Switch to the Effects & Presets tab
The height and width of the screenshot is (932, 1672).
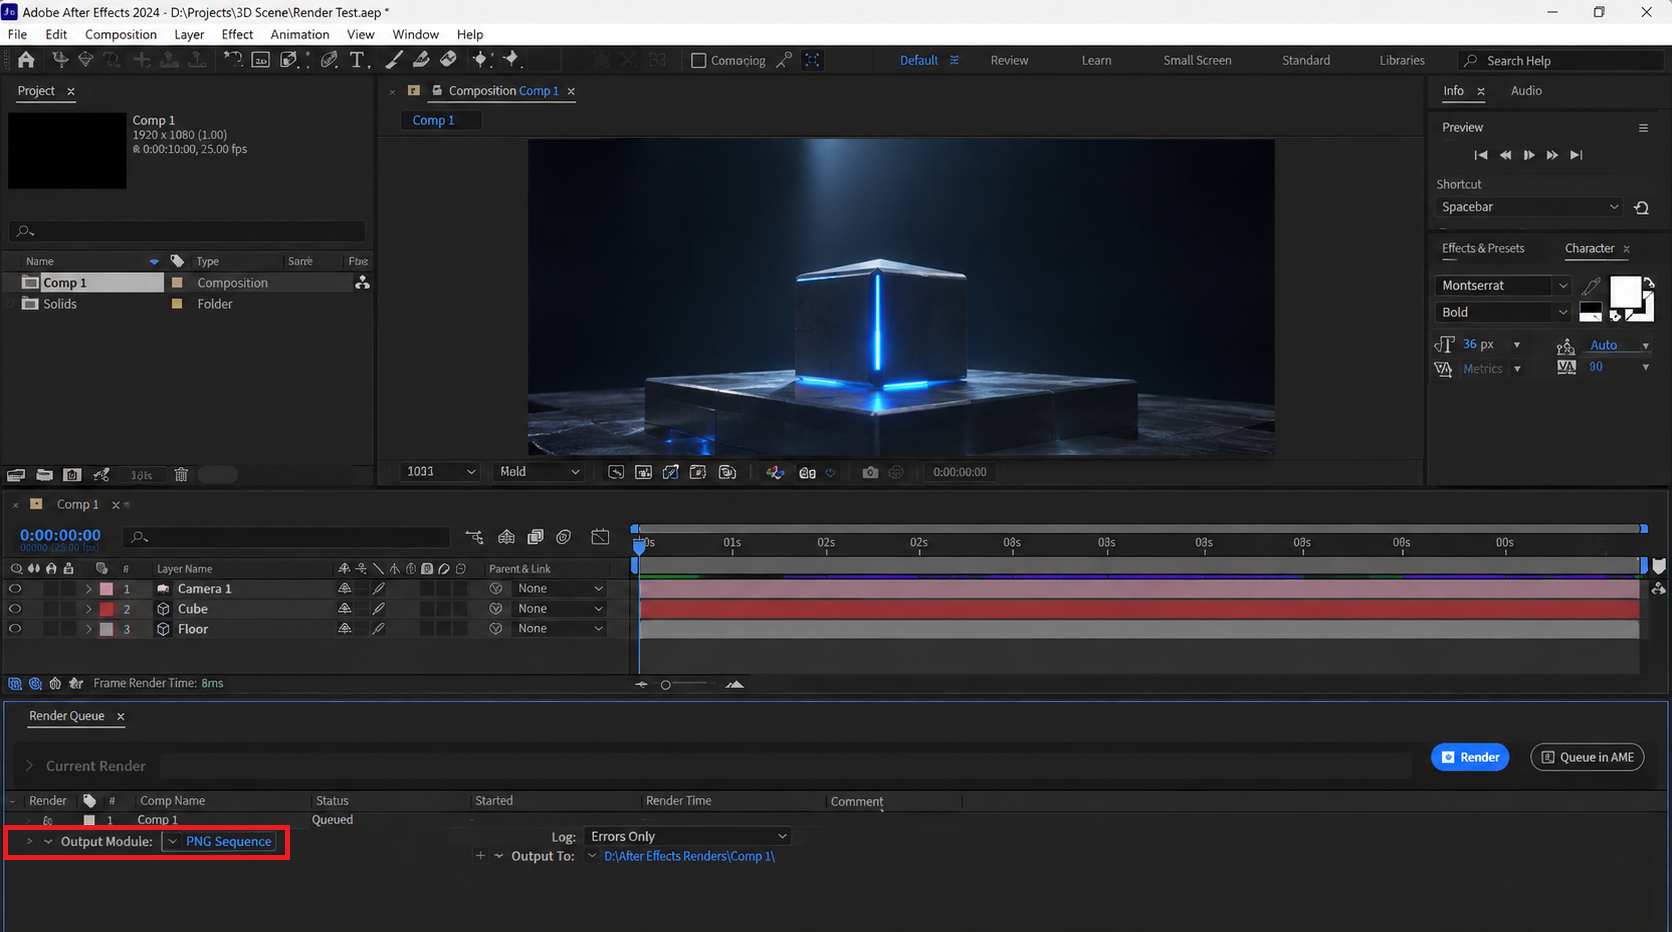click(1483, 248)
